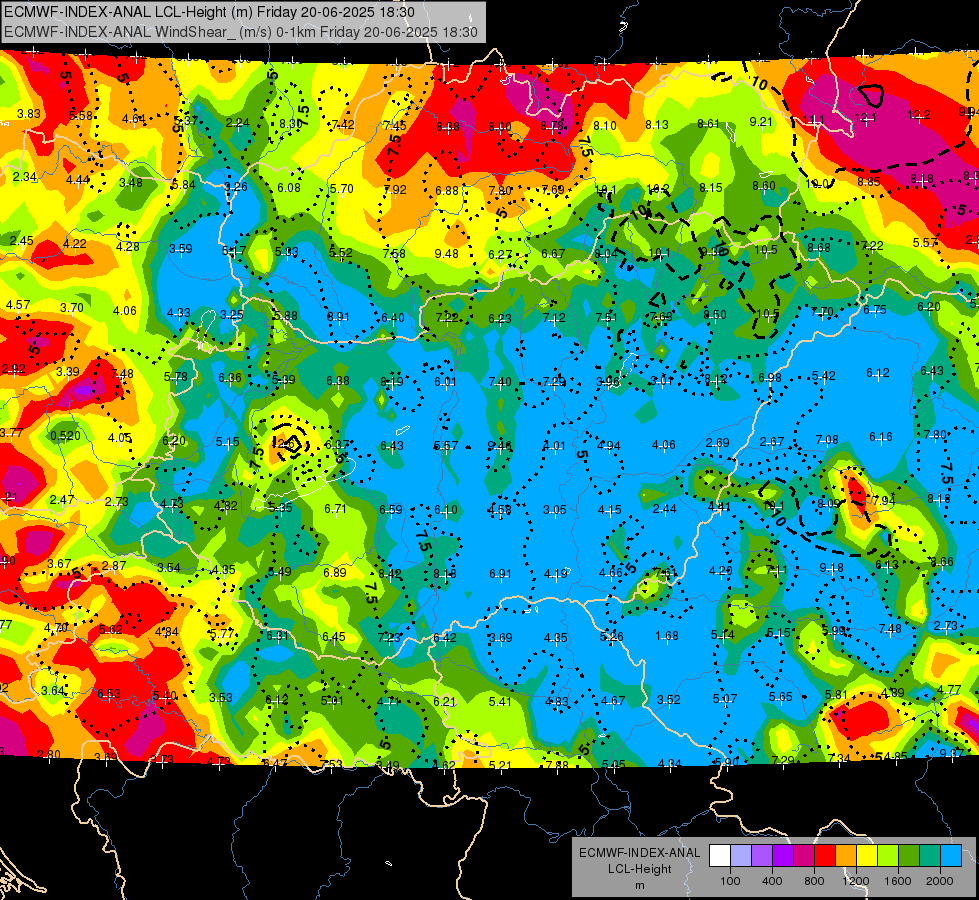Viewport: 979px width, 900px height.
Task: Click the wind shear value 5.07
Action: coord(724,698)
